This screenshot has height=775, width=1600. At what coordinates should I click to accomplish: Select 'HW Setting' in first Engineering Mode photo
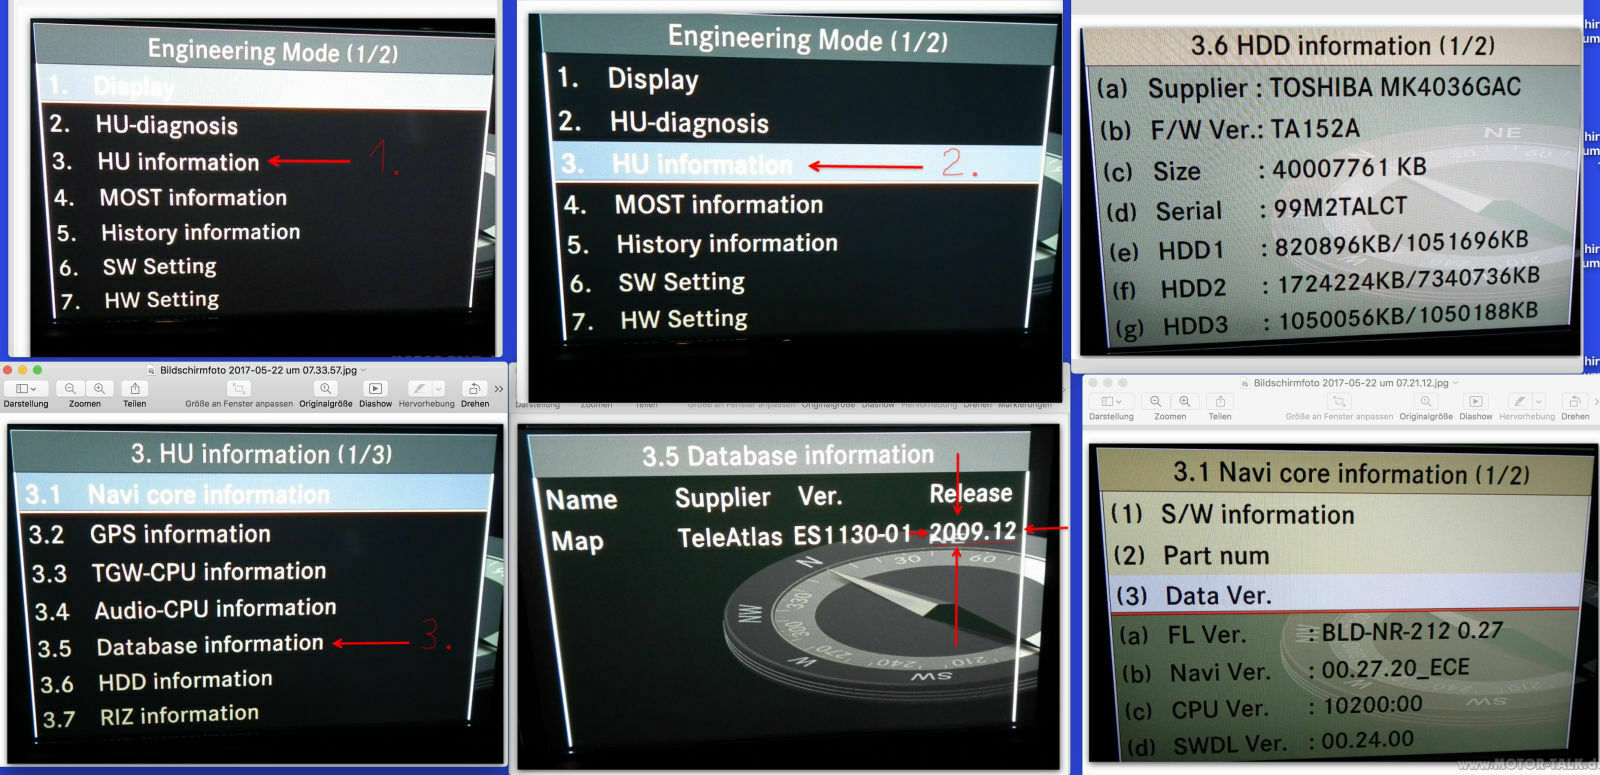click(162, 300)
